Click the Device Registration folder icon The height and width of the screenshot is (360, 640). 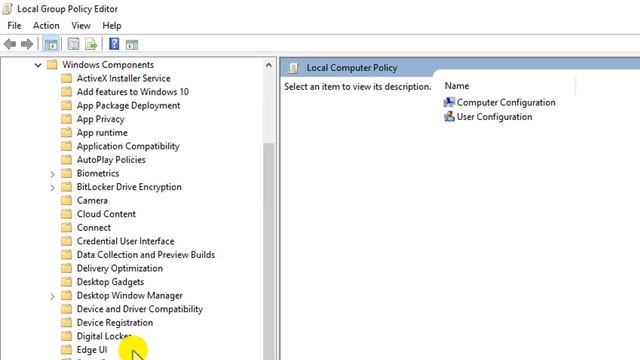pos(66,322)
